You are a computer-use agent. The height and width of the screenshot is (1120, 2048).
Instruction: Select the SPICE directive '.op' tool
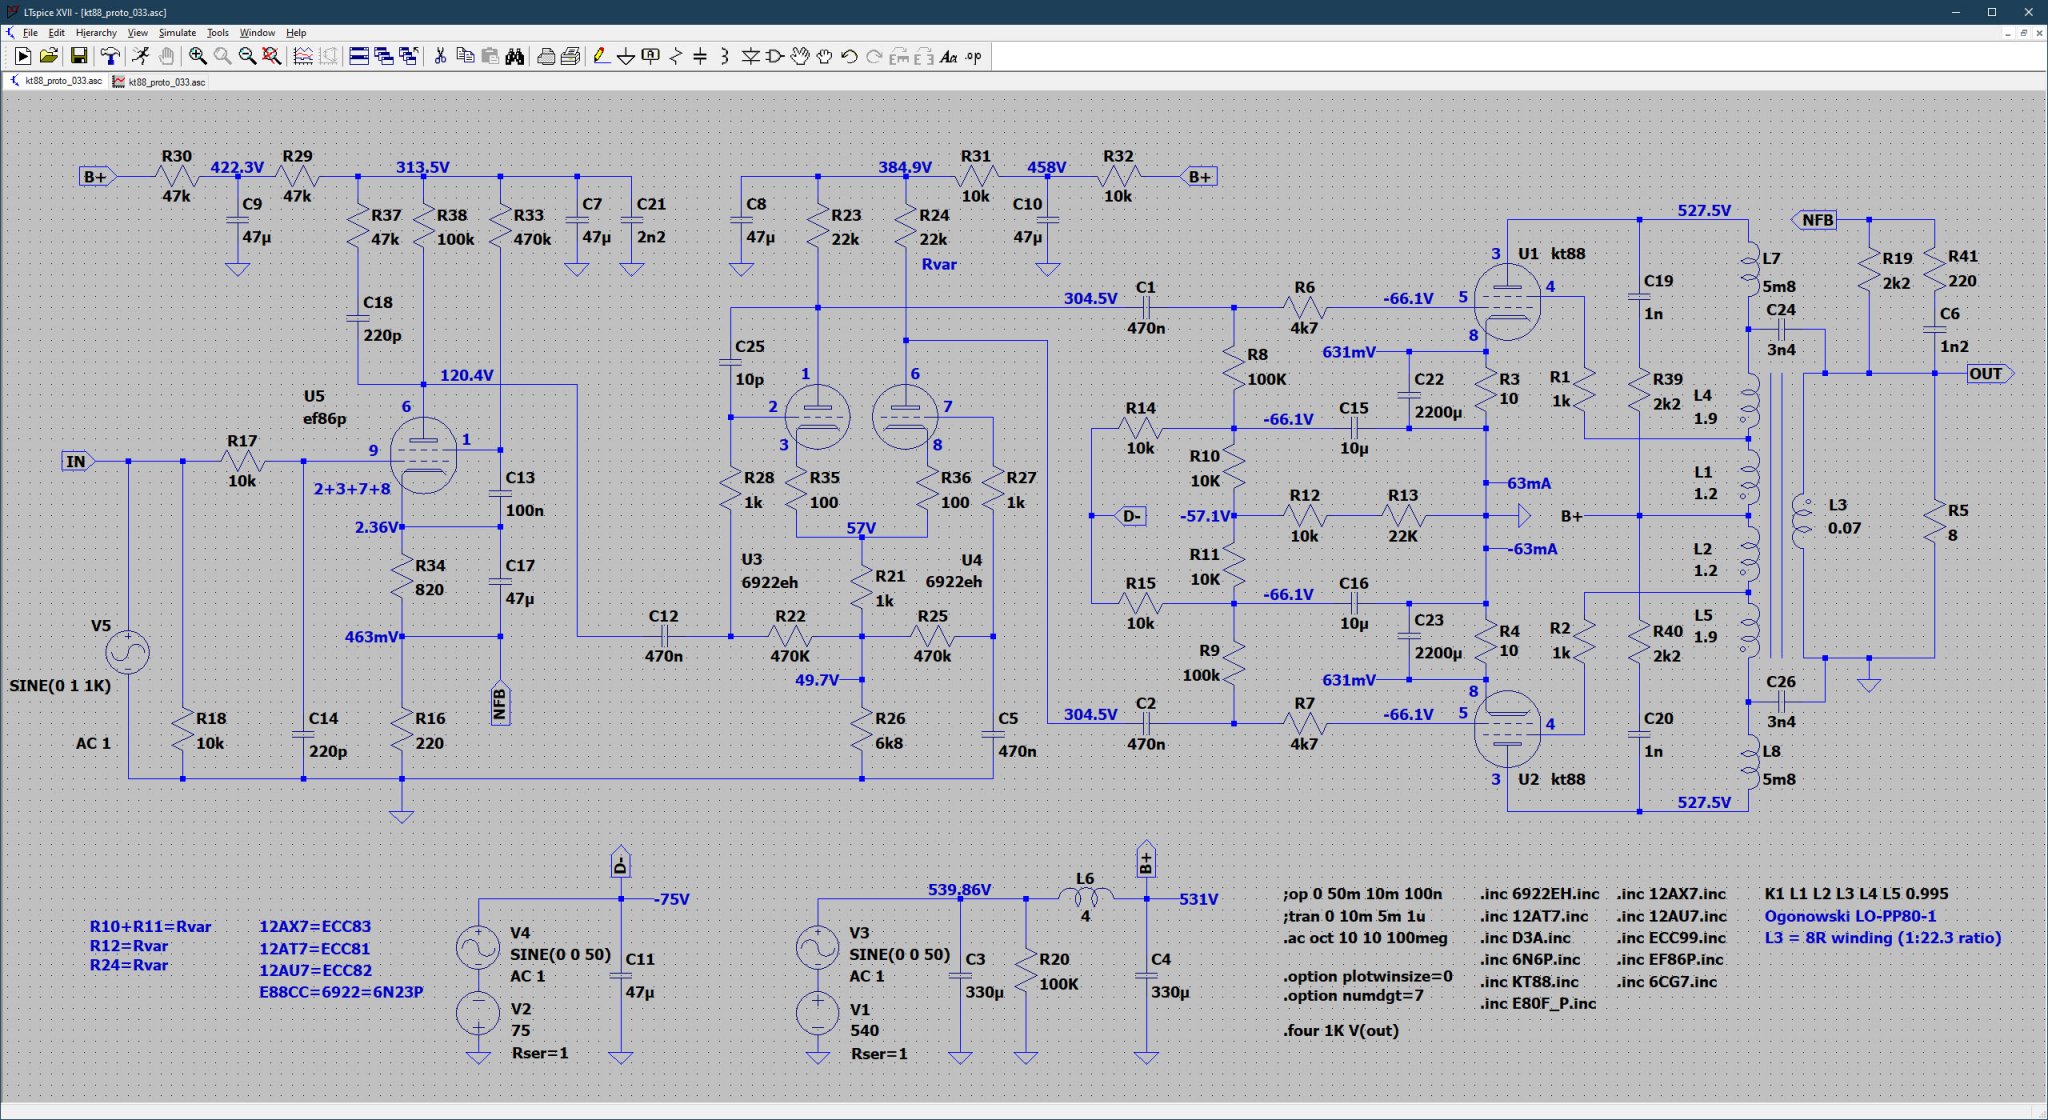973,57
